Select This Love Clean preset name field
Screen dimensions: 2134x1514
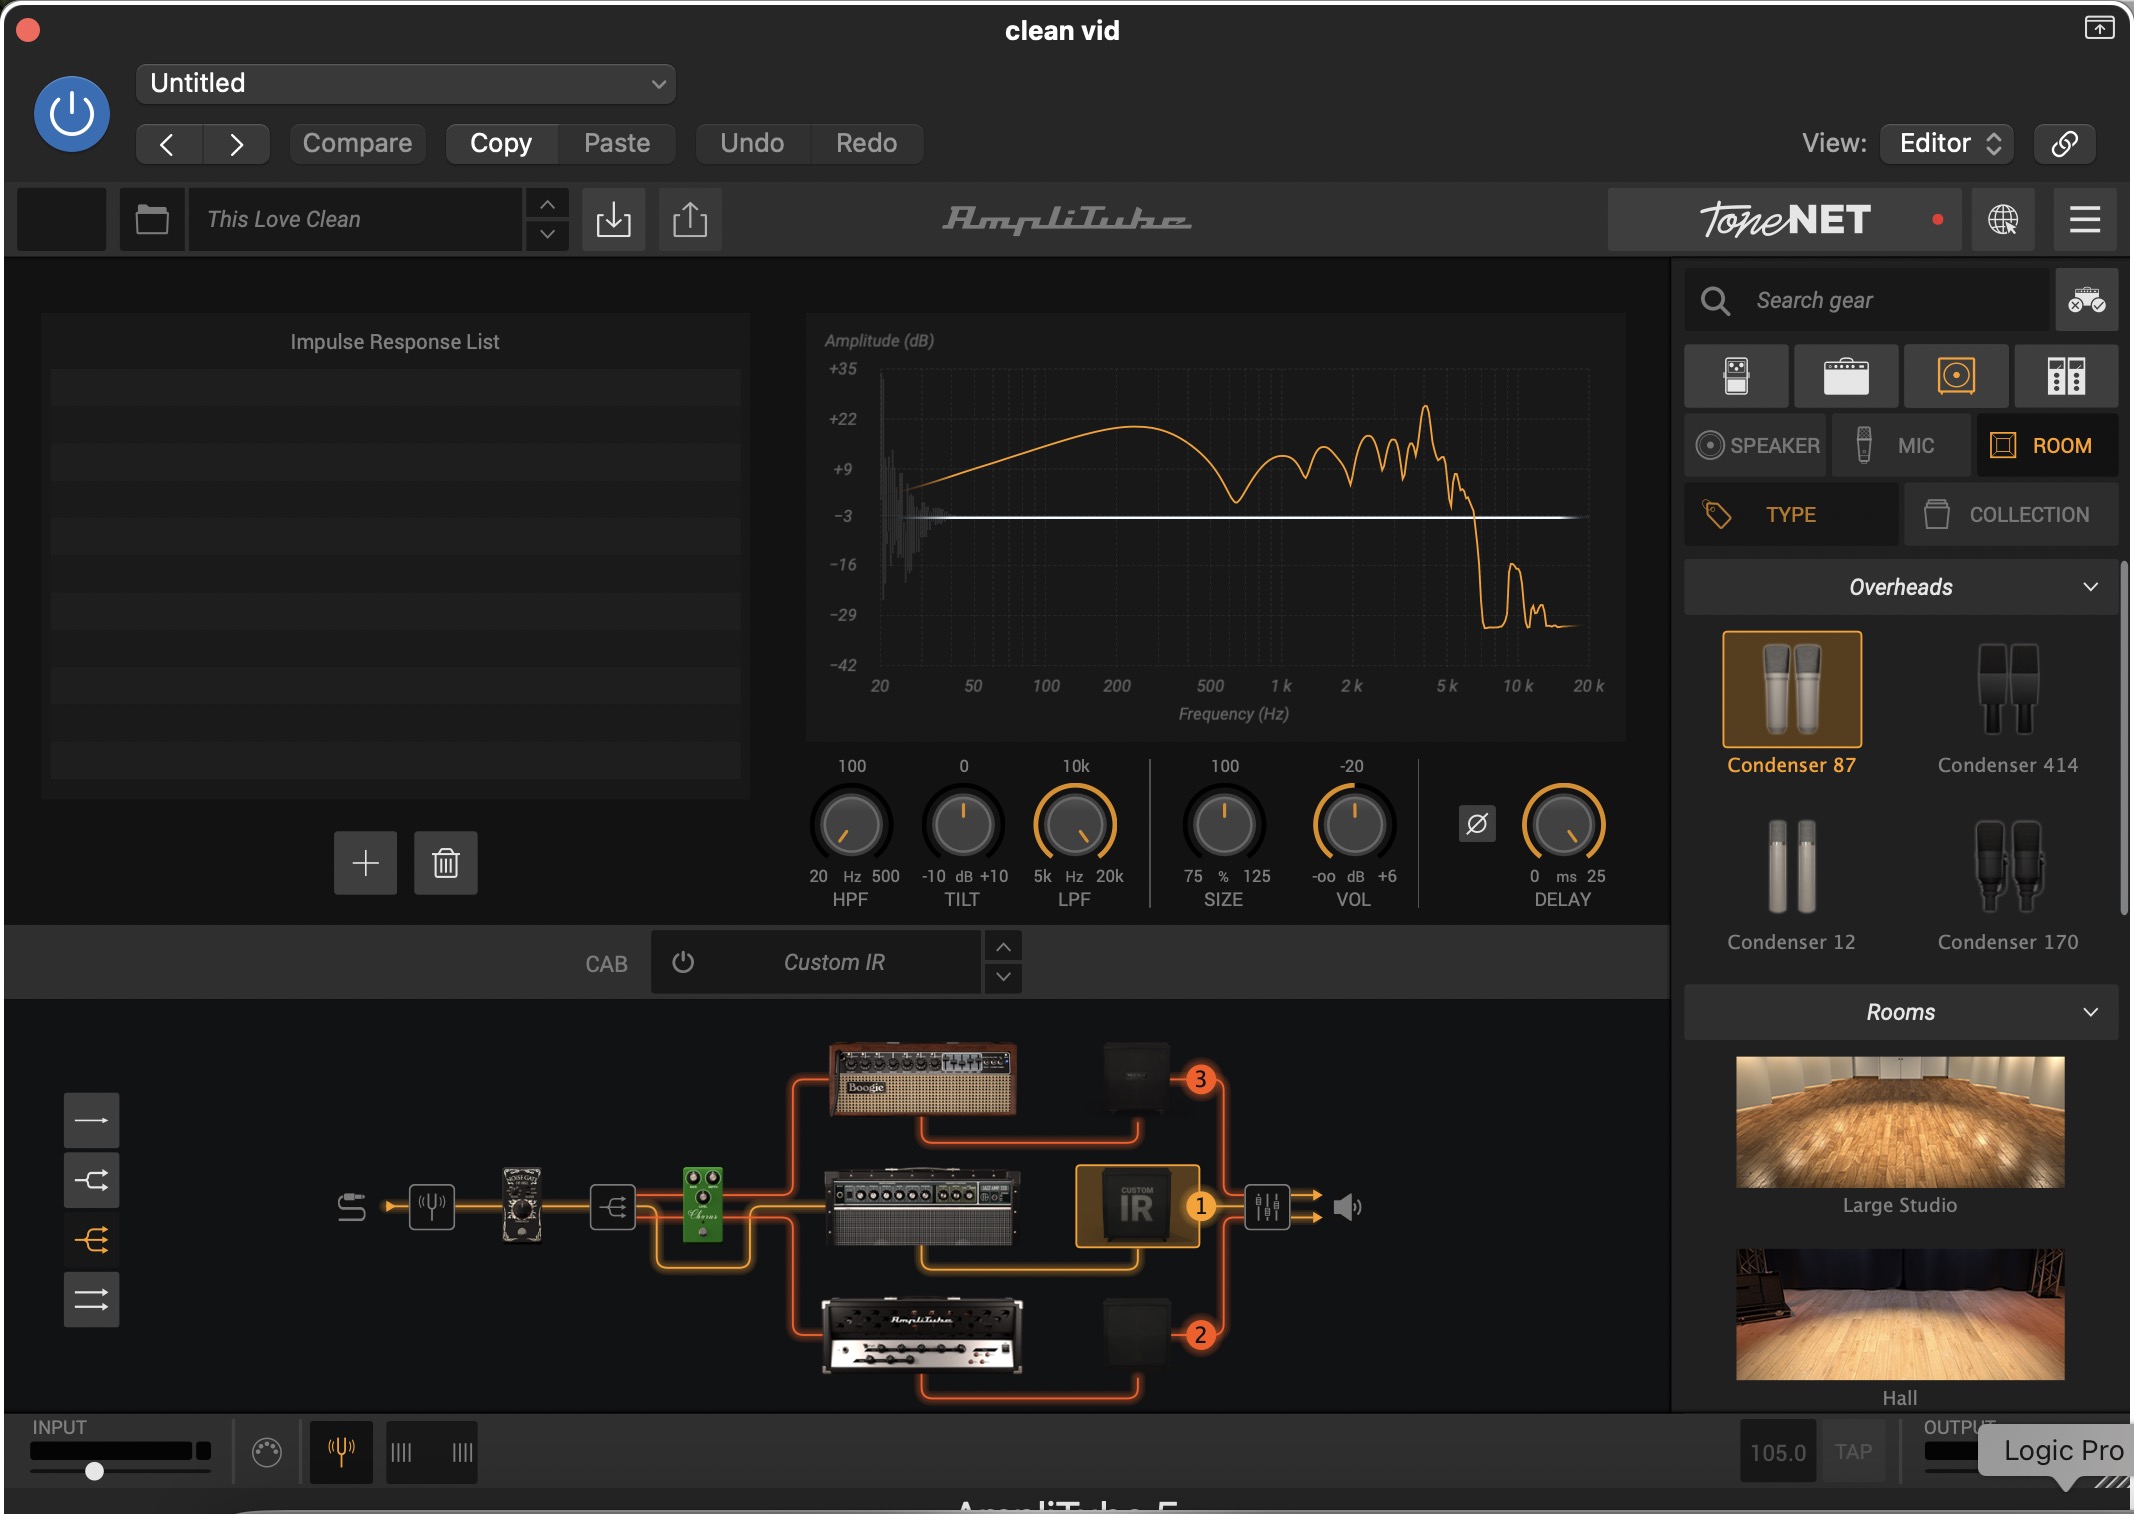click(x=355, y=219)
